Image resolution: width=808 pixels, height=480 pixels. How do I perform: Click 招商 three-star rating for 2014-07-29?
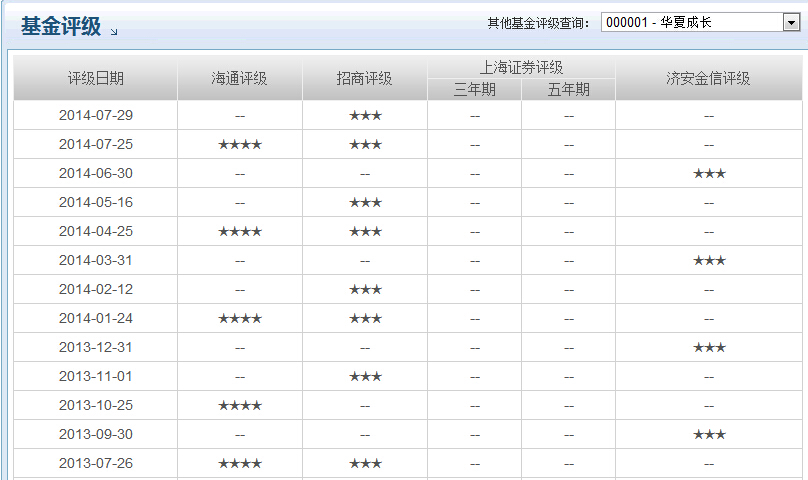pyautogui.click(x=365, y=116)
